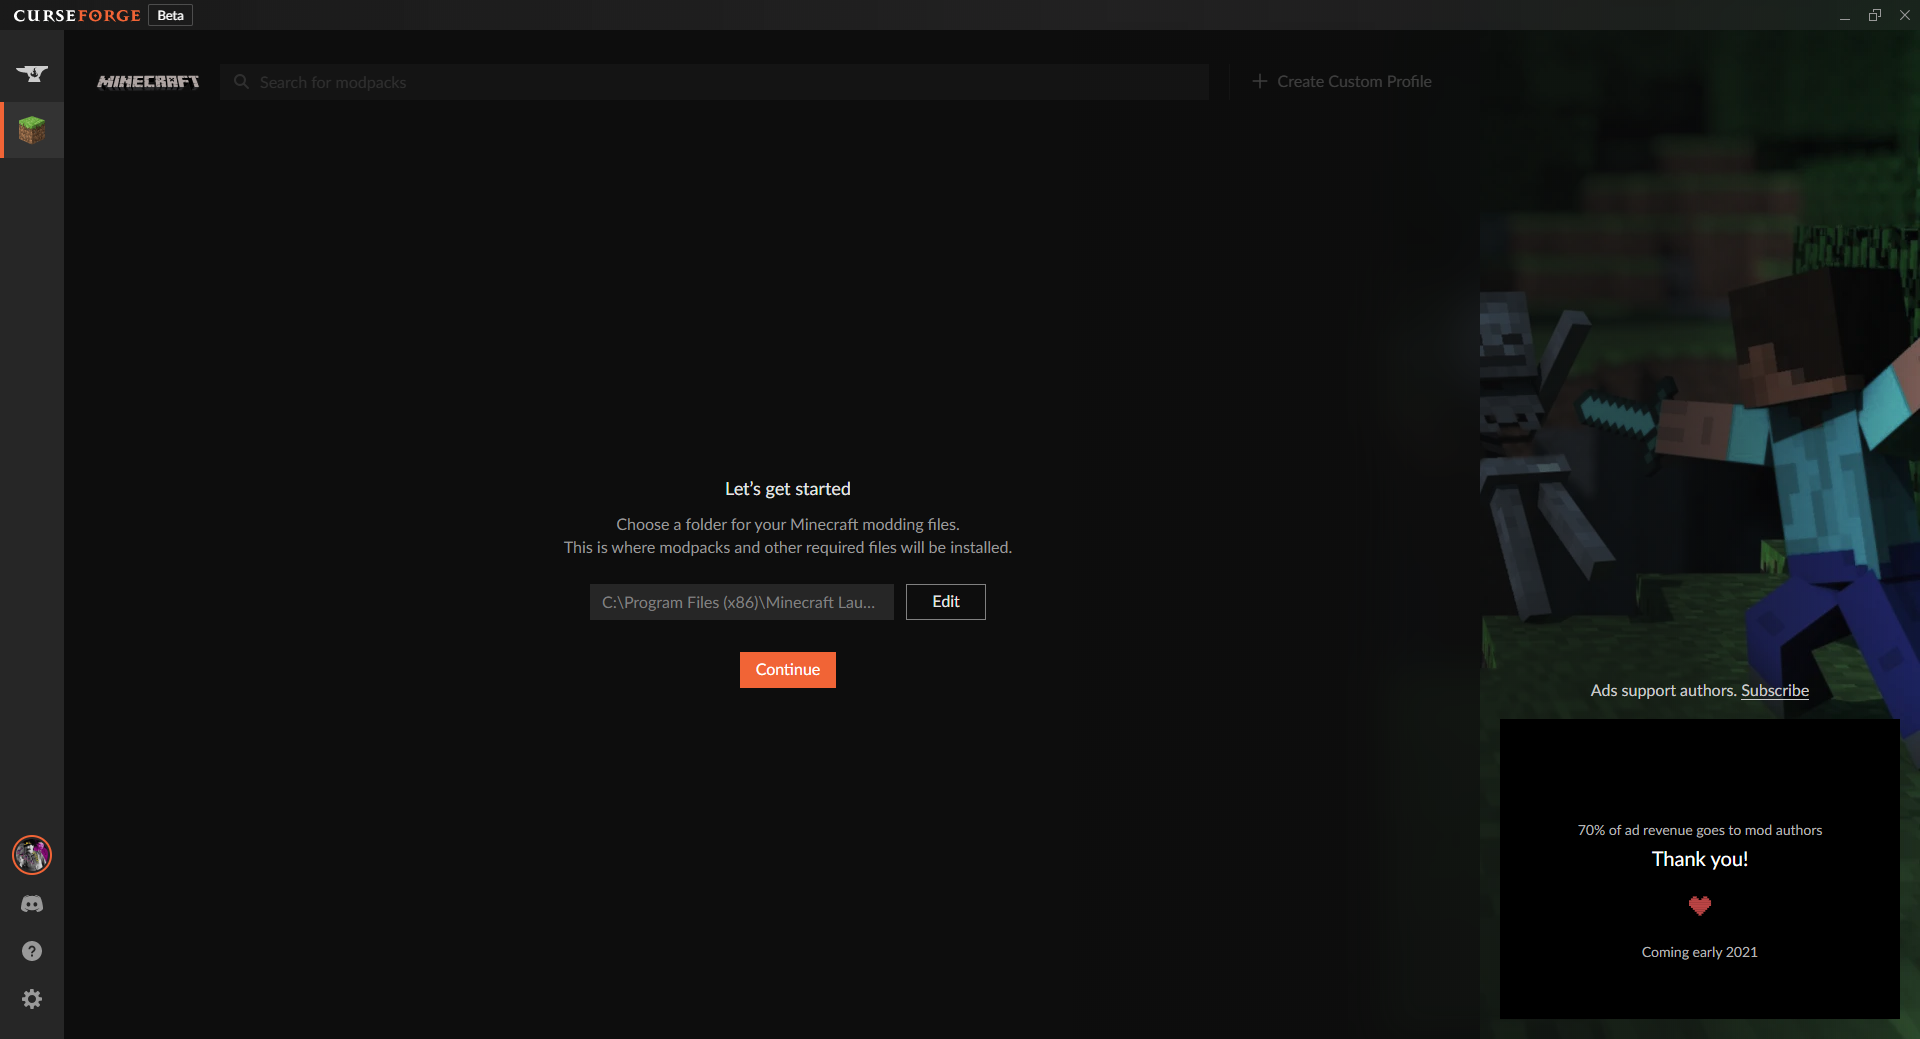Open the user profile avatar
The width and height of the screenshot is (1920, 1039).
click(32, 855)
